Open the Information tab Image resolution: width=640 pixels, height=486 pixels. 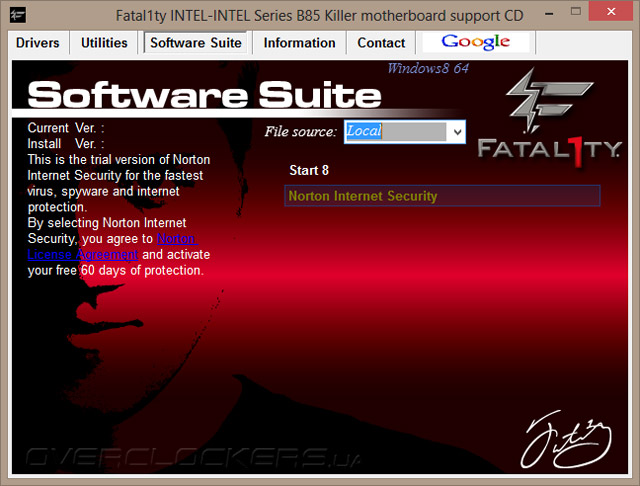coord(299,43)
